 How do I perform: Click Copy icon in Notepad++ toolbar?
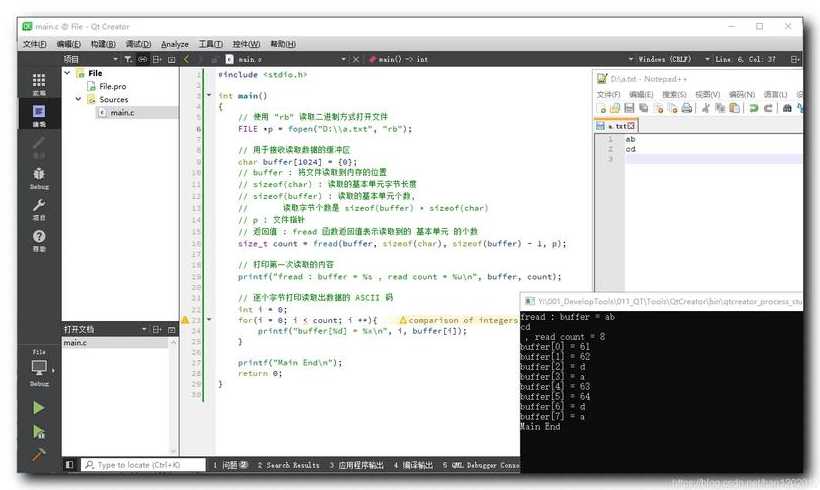click(x=720, y=108)
